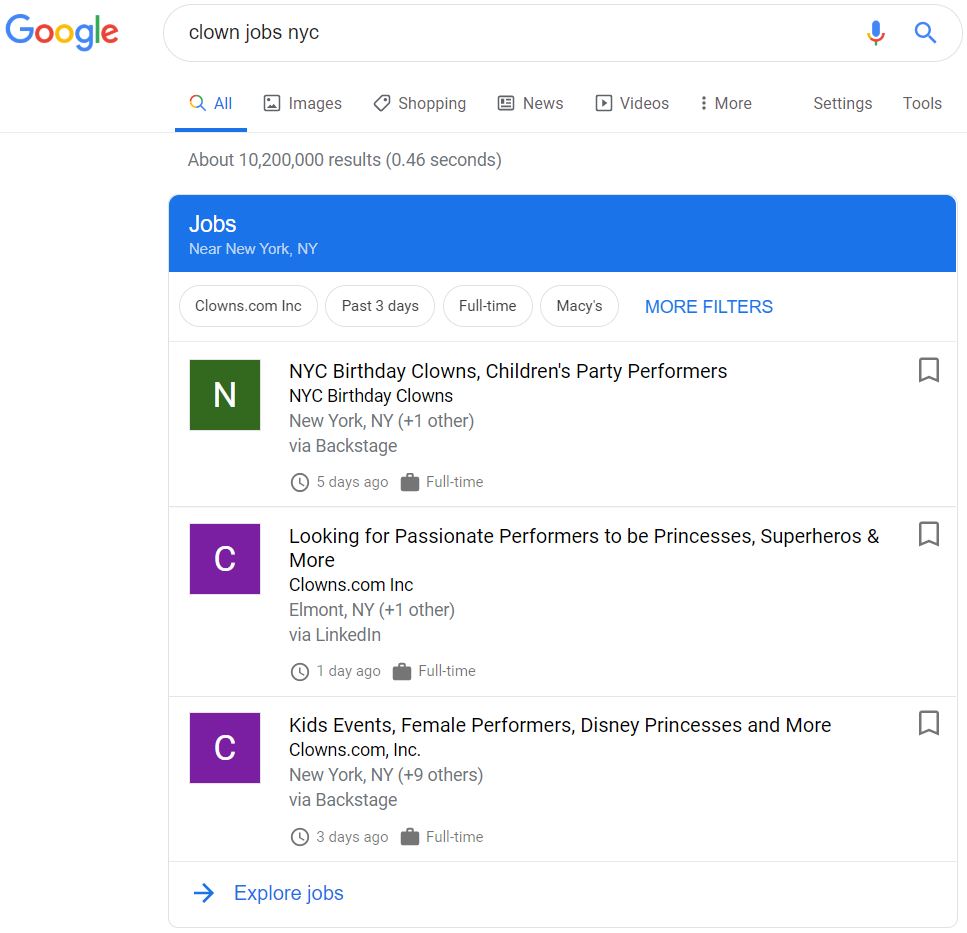The image size is (967, 933).
Task: Click purple C logo for Kids Events listing
Action: click(224, 748)
